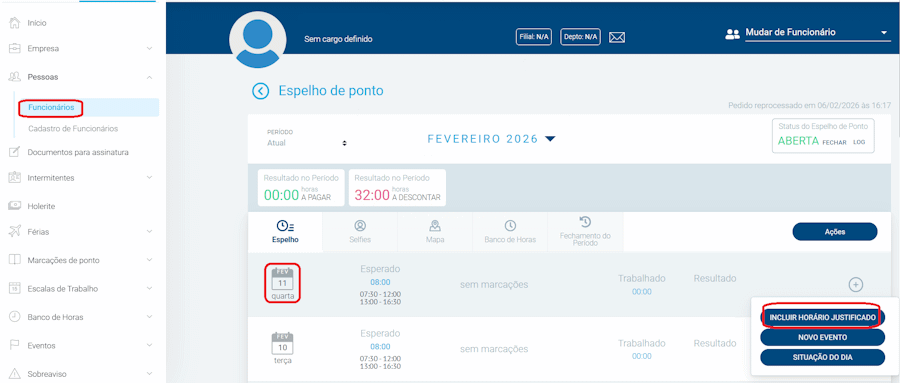Image resolution: width=900 pixels, height=383 pixels.
Task: Select Cadastro de Funcionários in sidebar
Action: pos(73,129)
